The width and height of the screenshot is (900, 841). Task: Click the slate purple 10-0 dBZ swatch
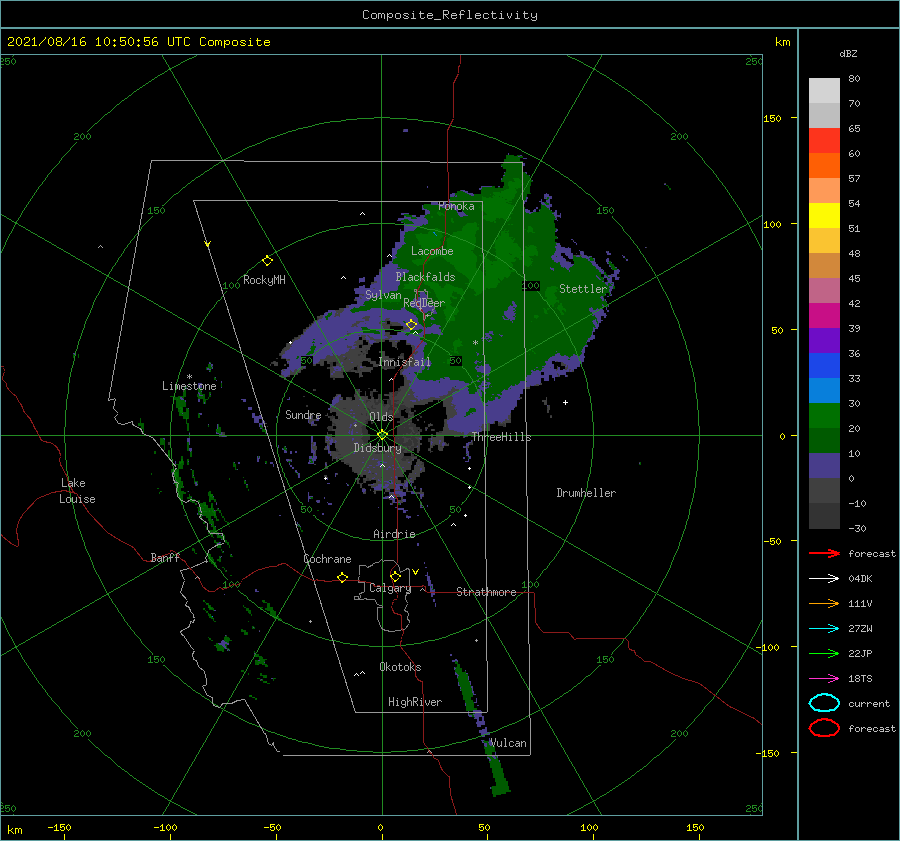(x=824, y=465)
